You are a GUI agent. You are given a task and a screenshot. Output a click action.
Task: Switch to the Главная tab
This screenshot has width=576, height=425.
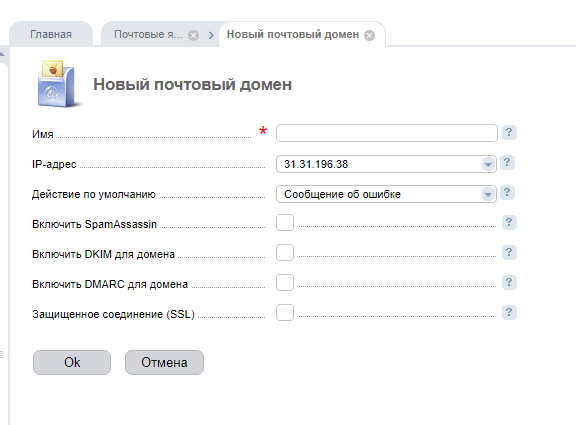[x=51, y=34]
